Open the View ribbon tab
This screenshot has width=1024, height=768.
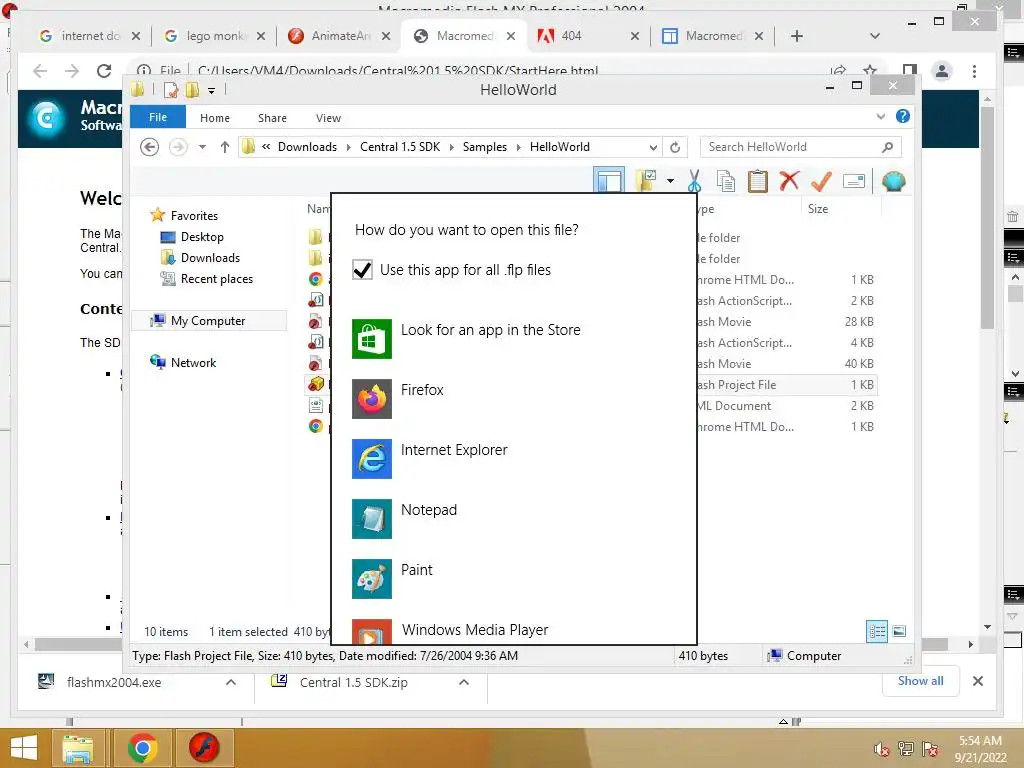tap(328, 118)
